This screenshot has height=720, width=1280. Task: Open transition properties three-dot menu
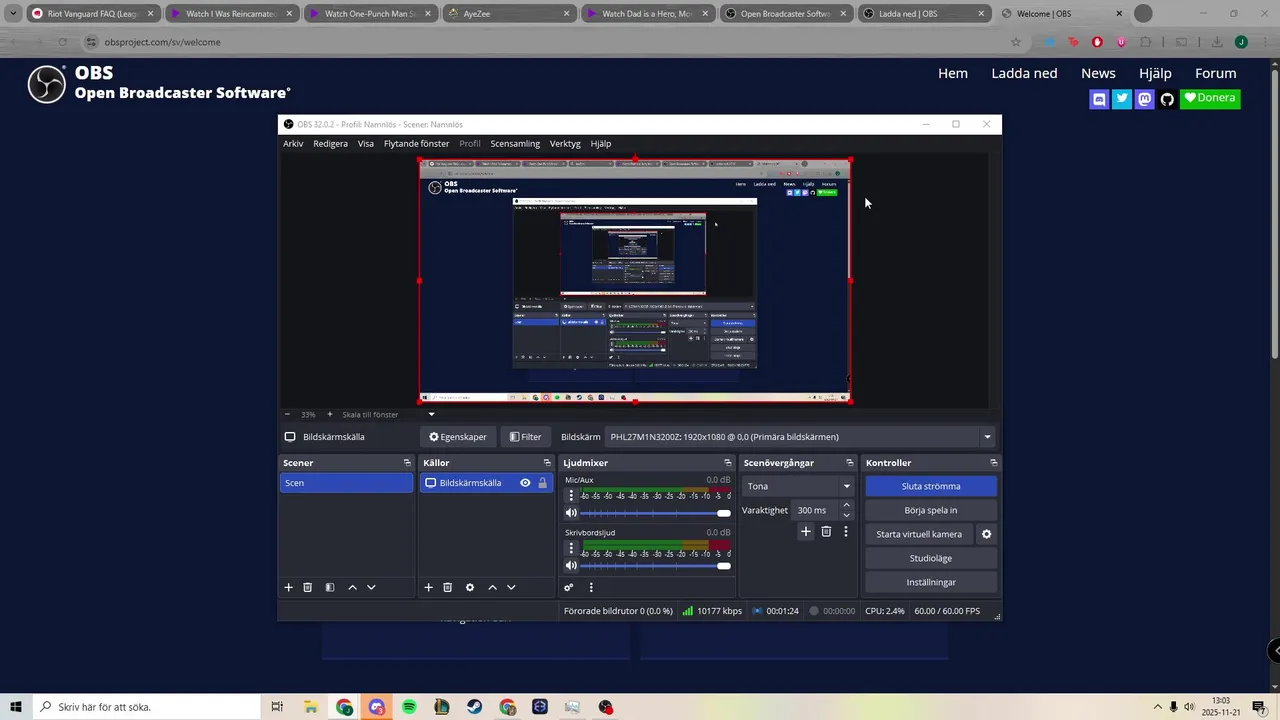pyautogui.click(x=846, y=532)
